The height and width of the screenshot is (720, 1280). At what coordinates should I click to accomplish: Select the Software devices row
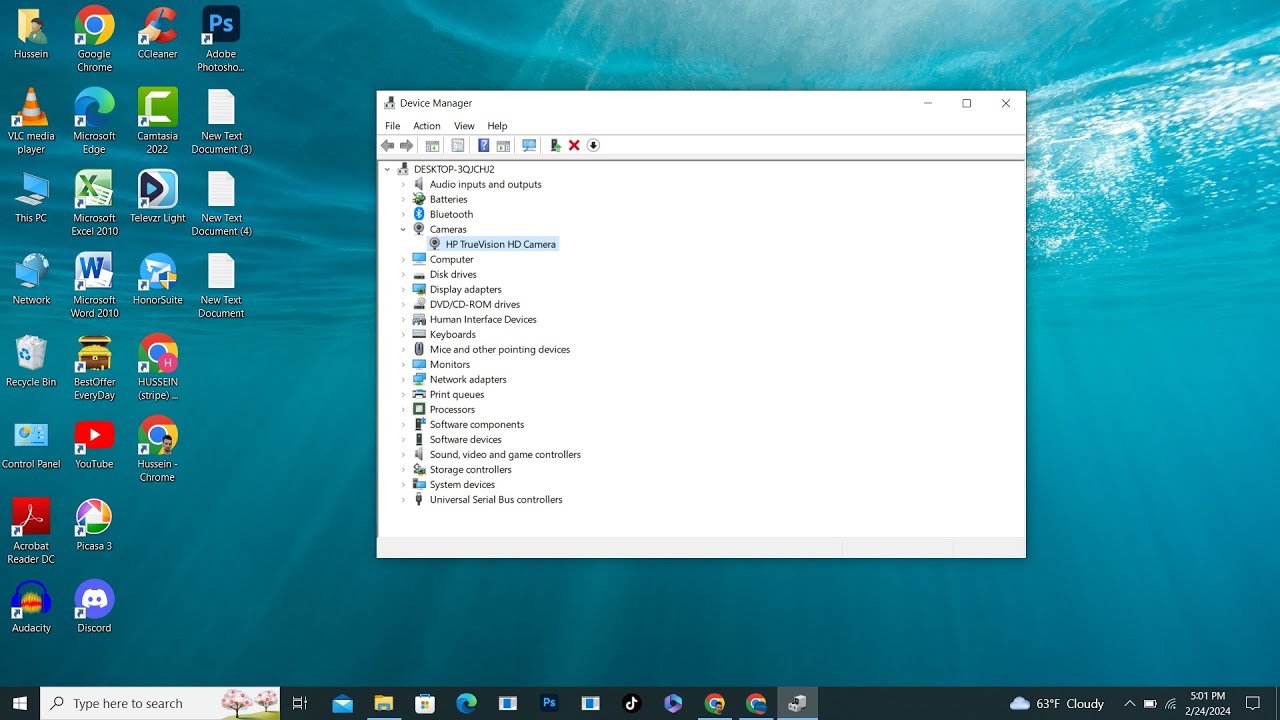(457, 440)
